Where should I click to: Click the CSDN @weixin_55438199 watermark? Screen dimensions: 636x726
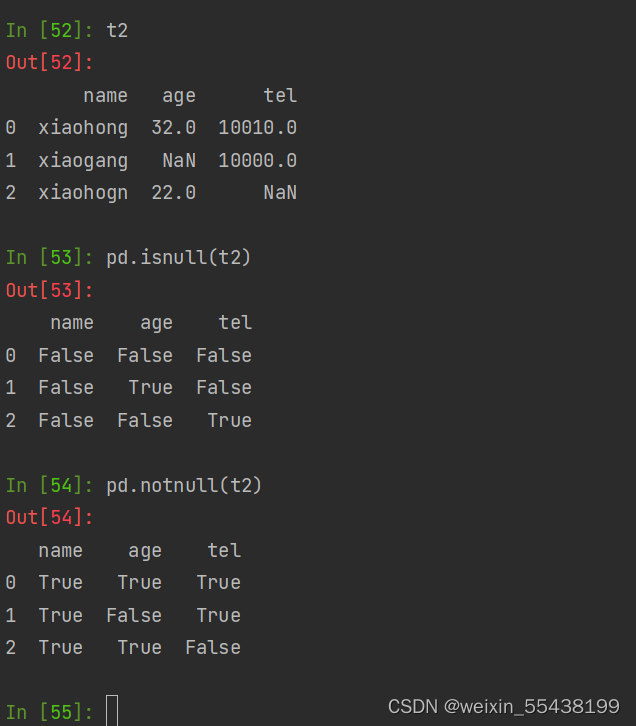(x=503, y=707)
